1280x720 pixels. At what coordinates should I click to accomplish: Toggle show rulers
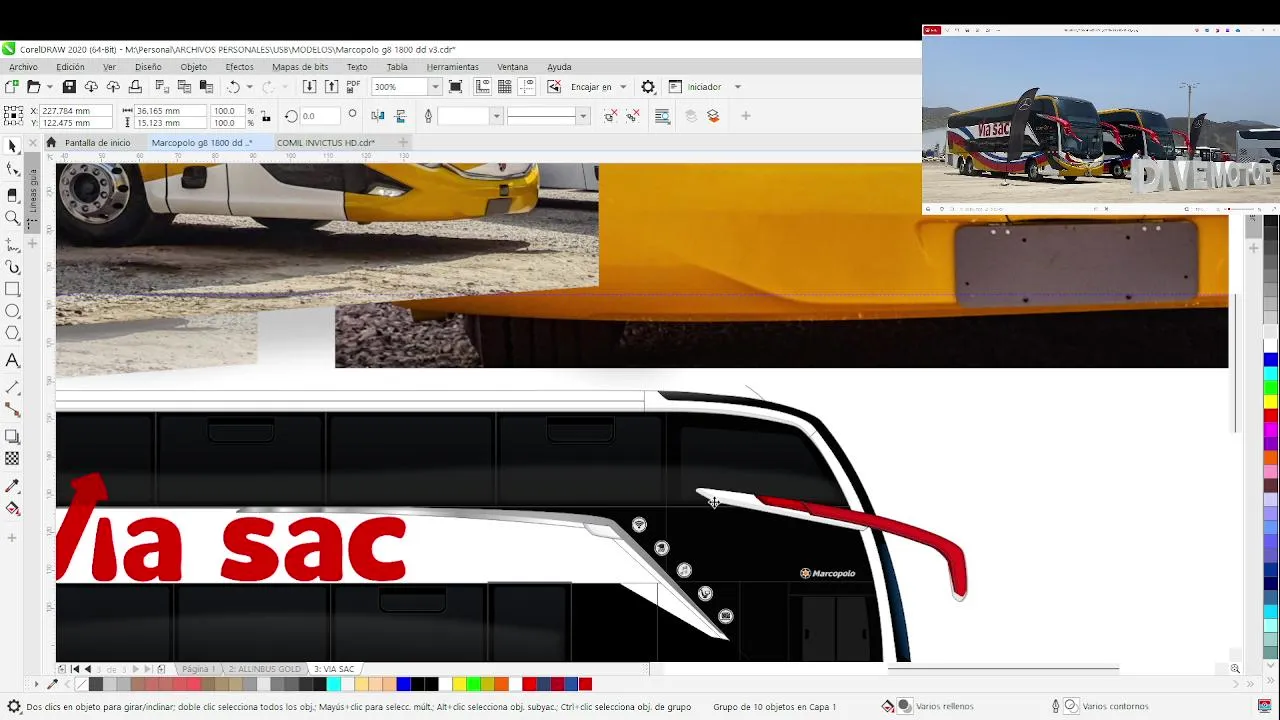point(483,87)
